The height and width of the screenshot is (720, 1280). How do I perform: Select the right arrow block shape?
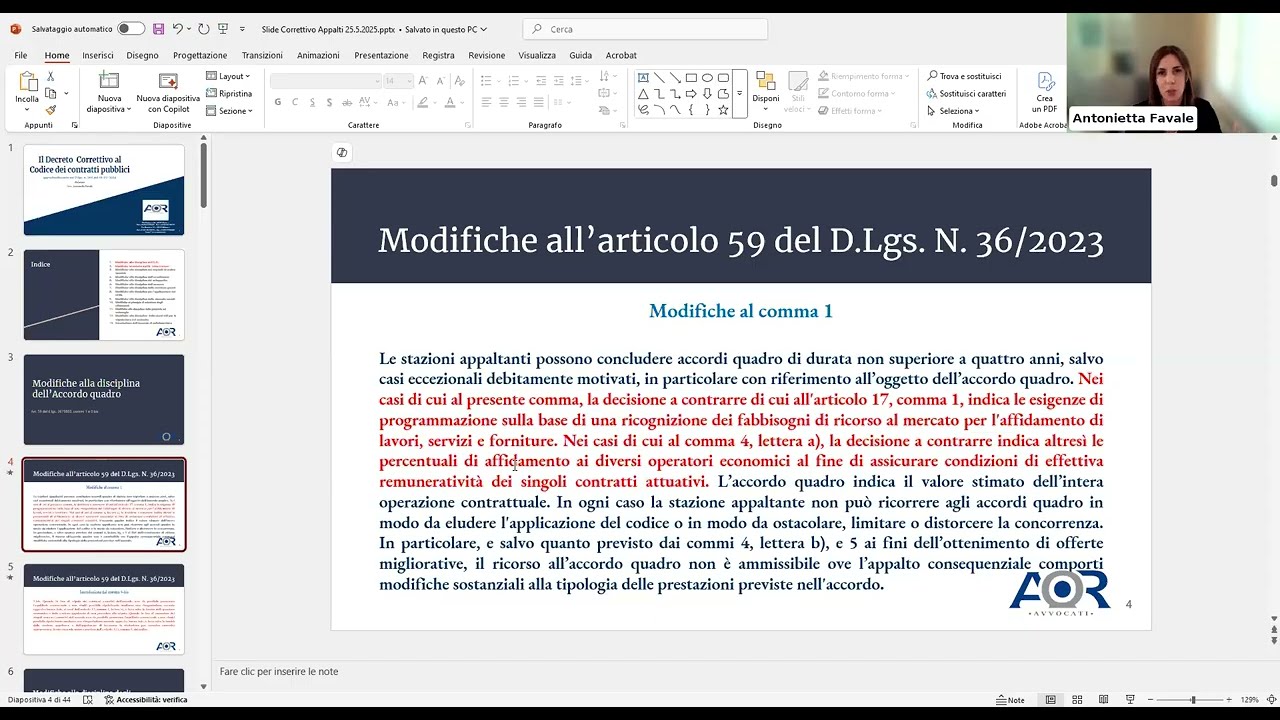pyautogui.click(x=691, y=94)
